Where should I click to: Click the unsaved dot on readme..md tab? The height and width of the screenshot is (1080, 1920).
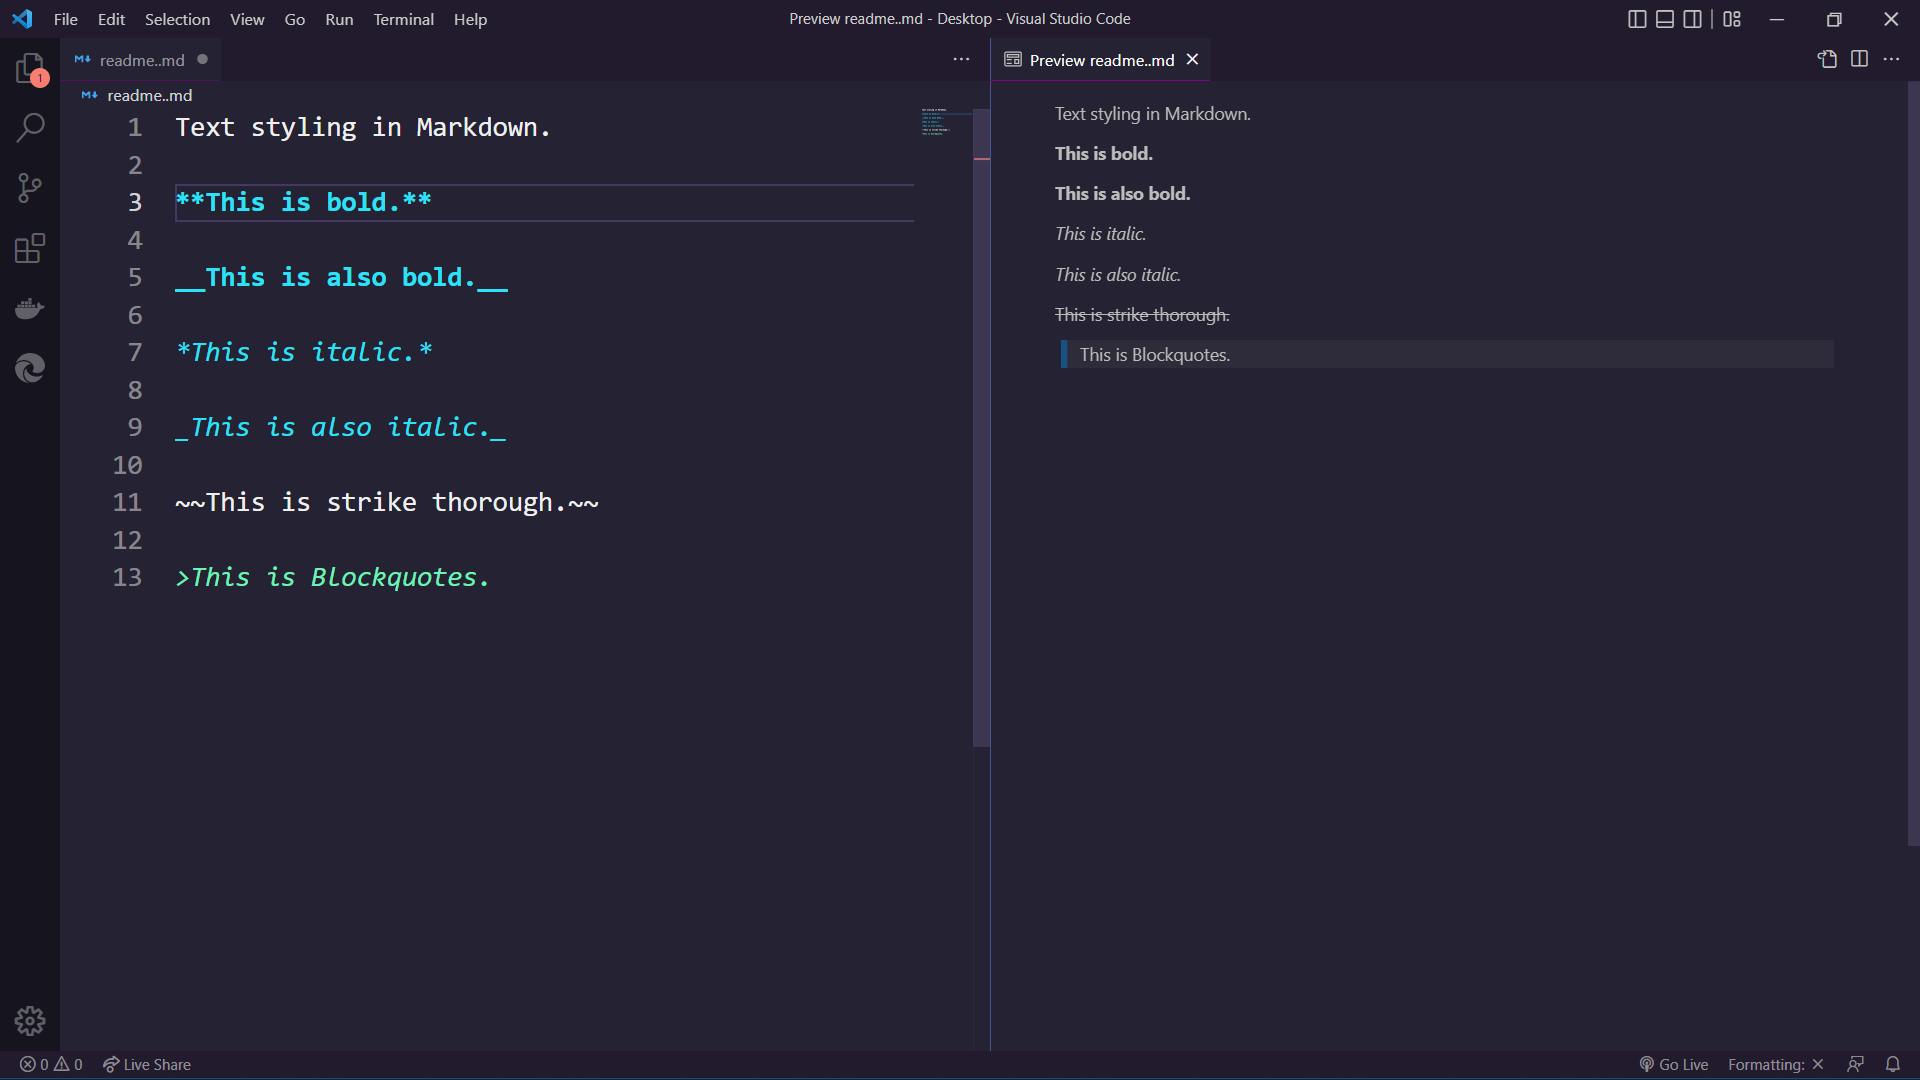[x=203, y=60]
